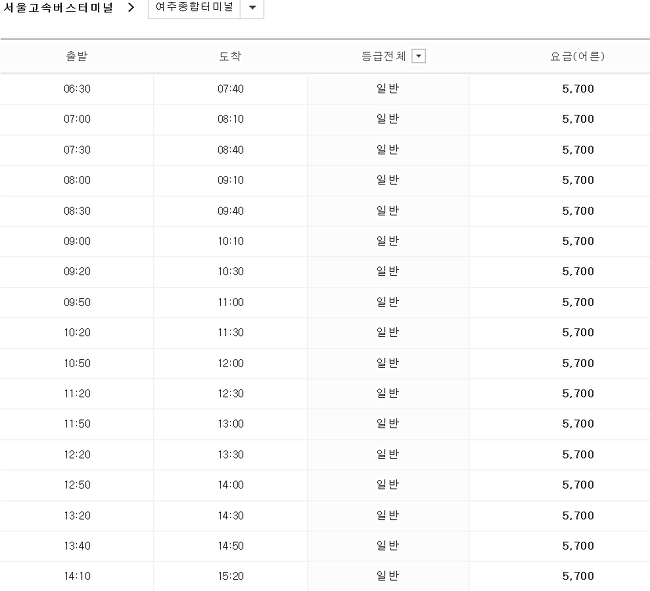Select the 09:00 departure time

[x=77, y=241]
